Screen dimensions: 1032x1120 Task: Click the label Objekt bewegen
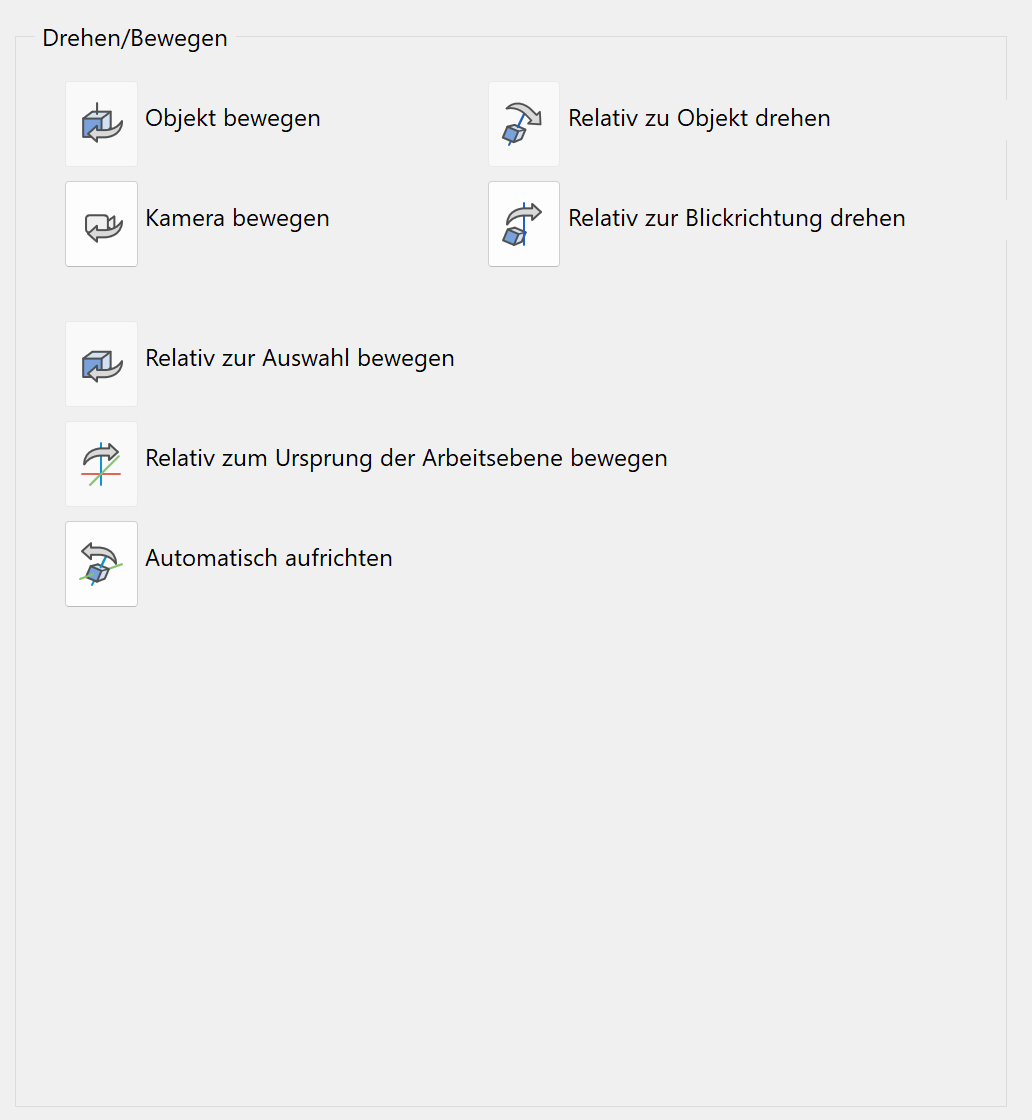point(232,118)
